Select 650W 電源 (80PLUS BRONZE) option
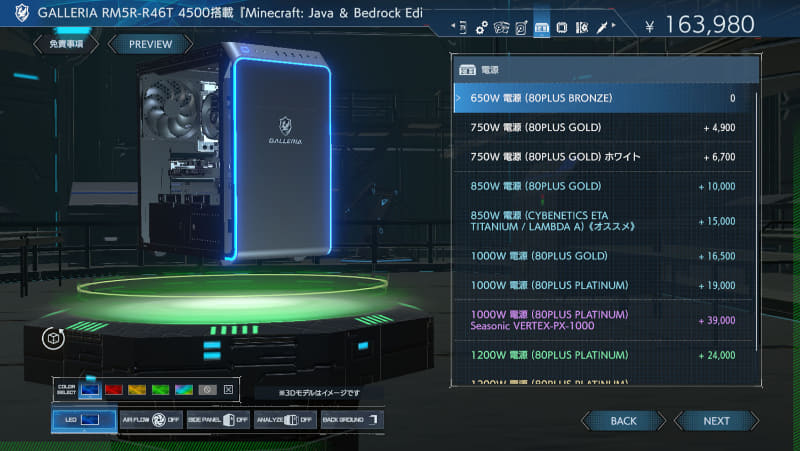Image resolution: width=800 pixels, height=451 pixels. pos(603,98)
